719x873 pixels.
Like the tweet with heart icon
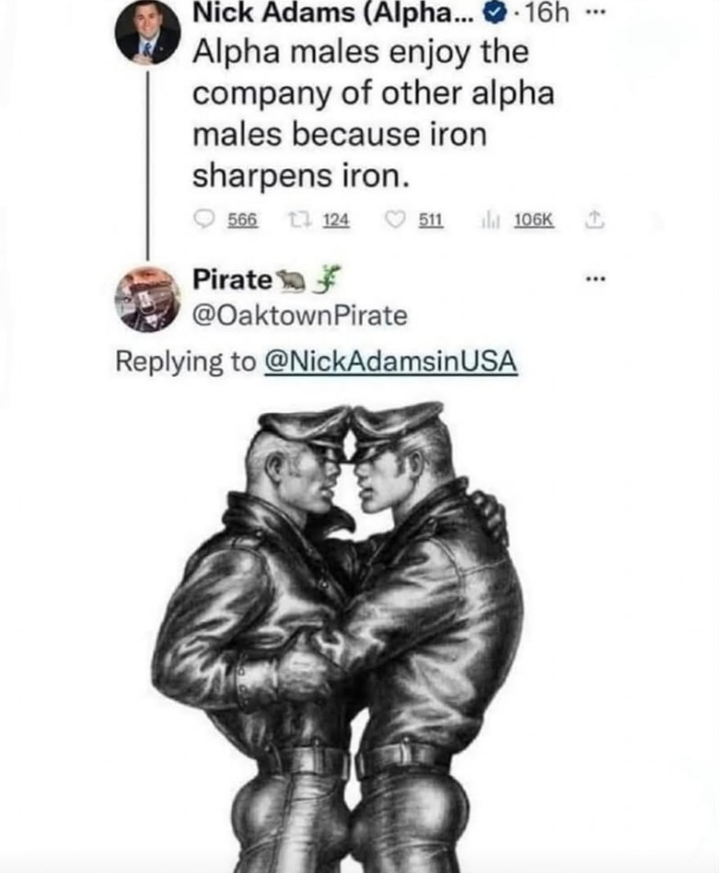click(395, 220)
